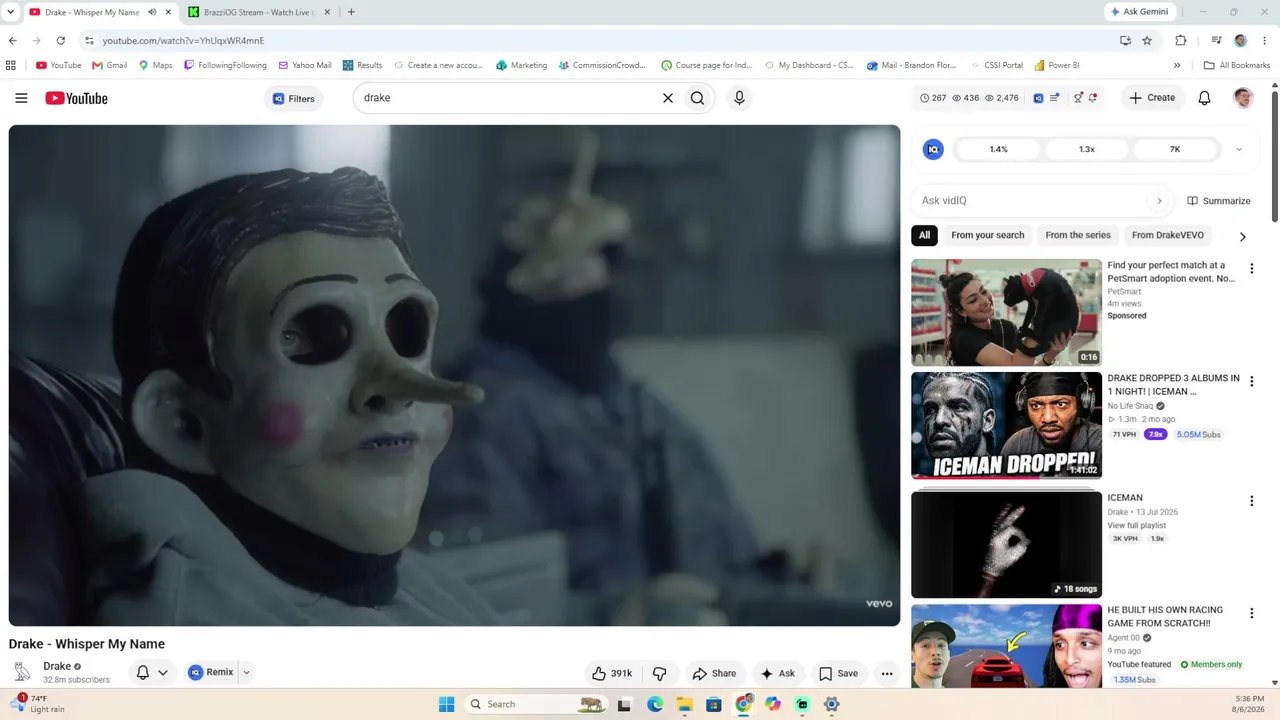Click the vidIQ logo in the header stats bar
1280x720 pixels.
(x=1038, y=98)
